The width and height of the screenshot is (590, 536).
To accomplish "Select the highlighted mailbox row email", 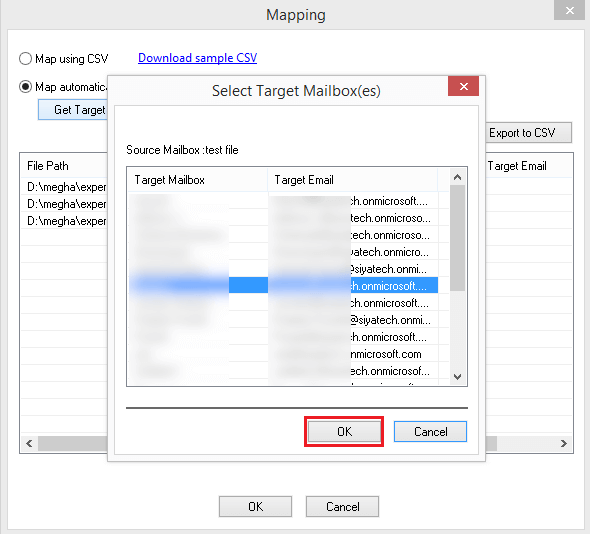I will (353, 286).
